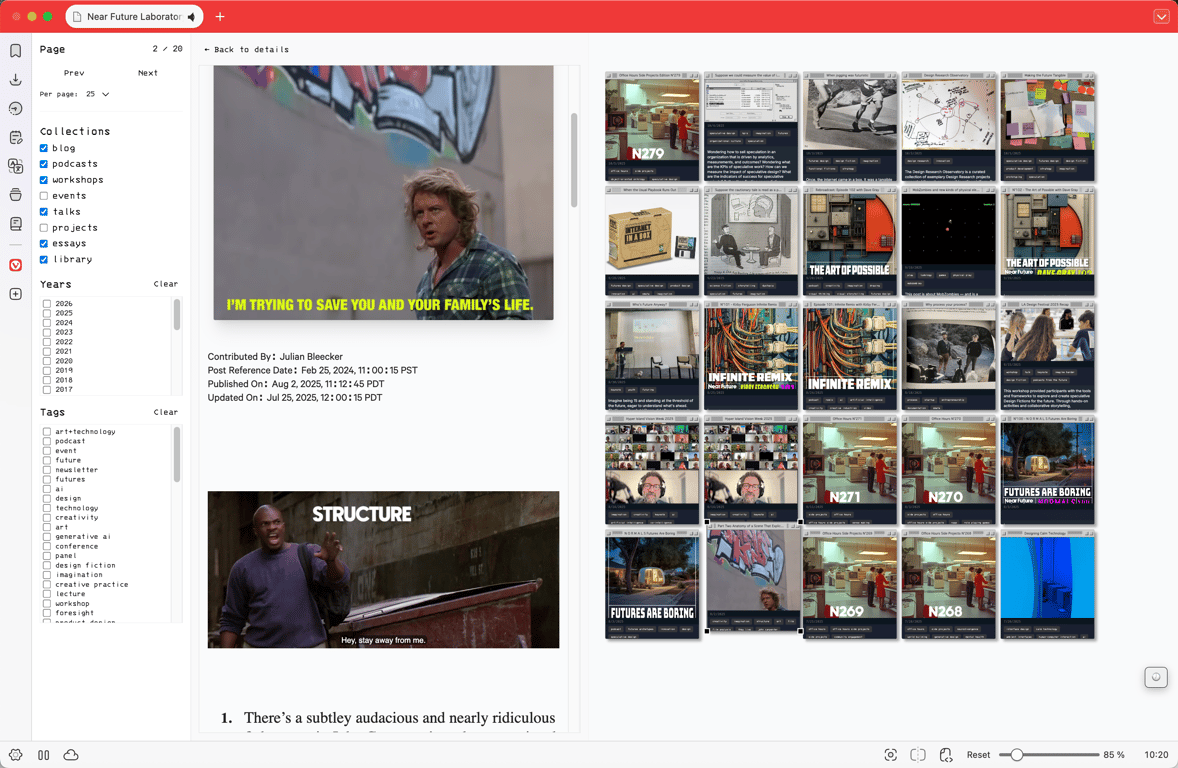Image resolution: width=1178 pixels, height=768 pixels.
Task: Uncheck the essays collection
Action: pyautogui.click(x=44, y=243)
